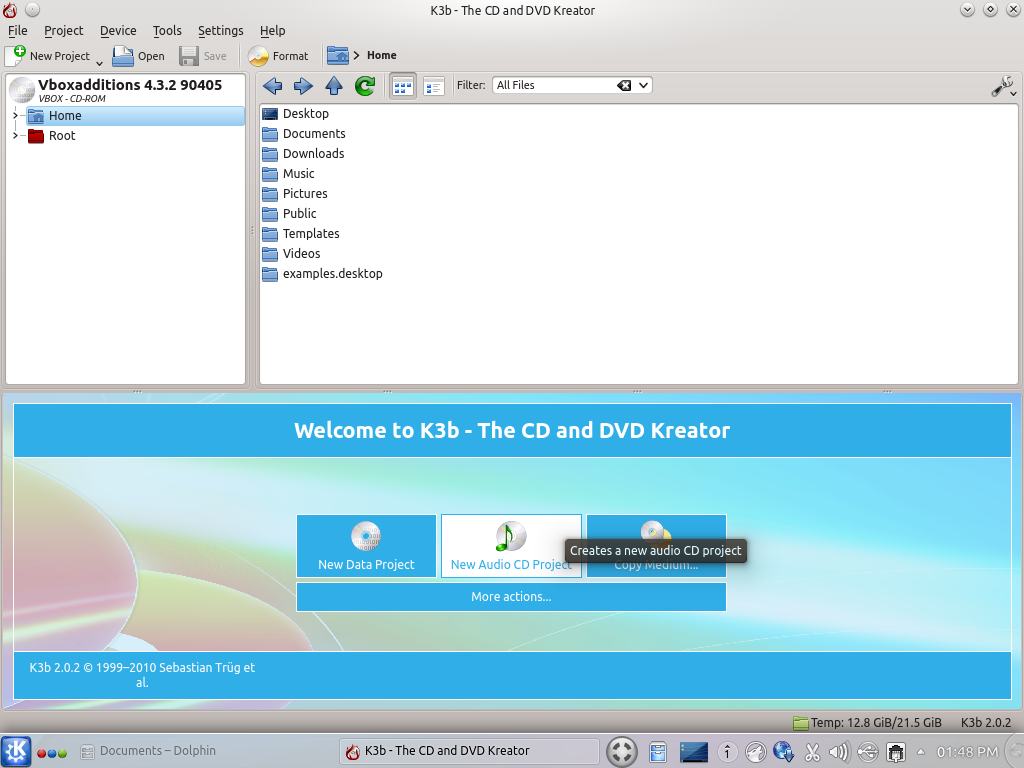
Task: Select the Videos folder
Action: 291,253
